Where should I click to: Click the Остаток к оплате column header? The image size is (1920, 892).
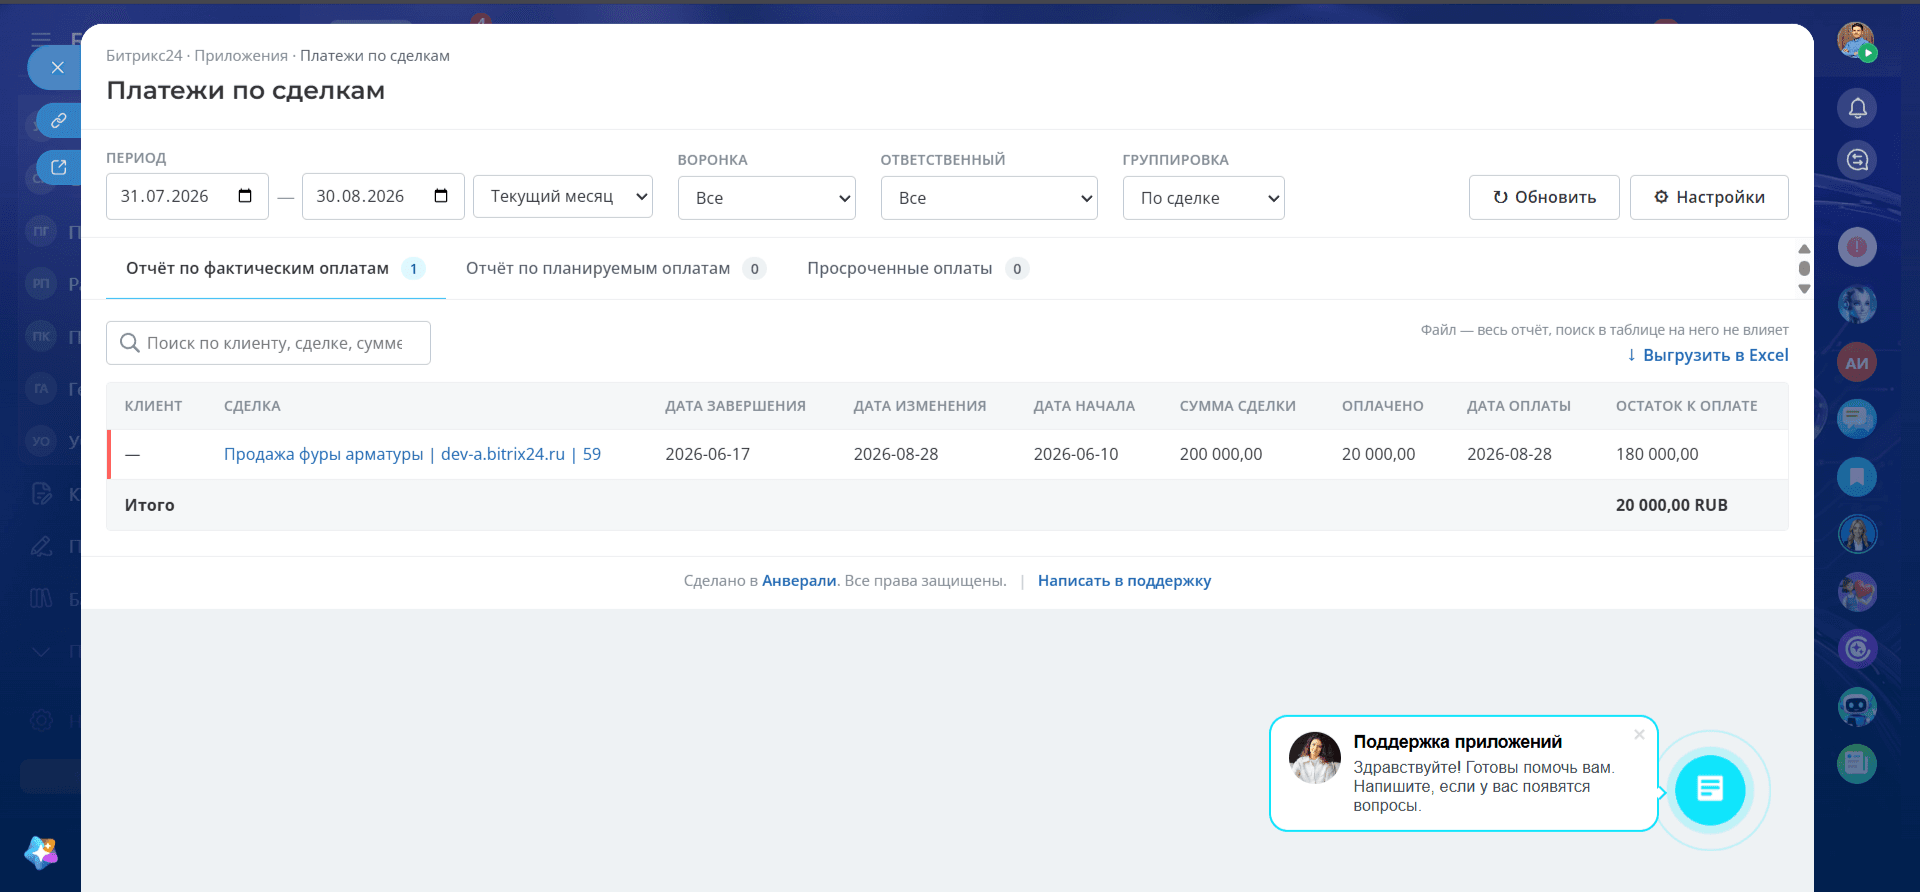coord(1686,406)
